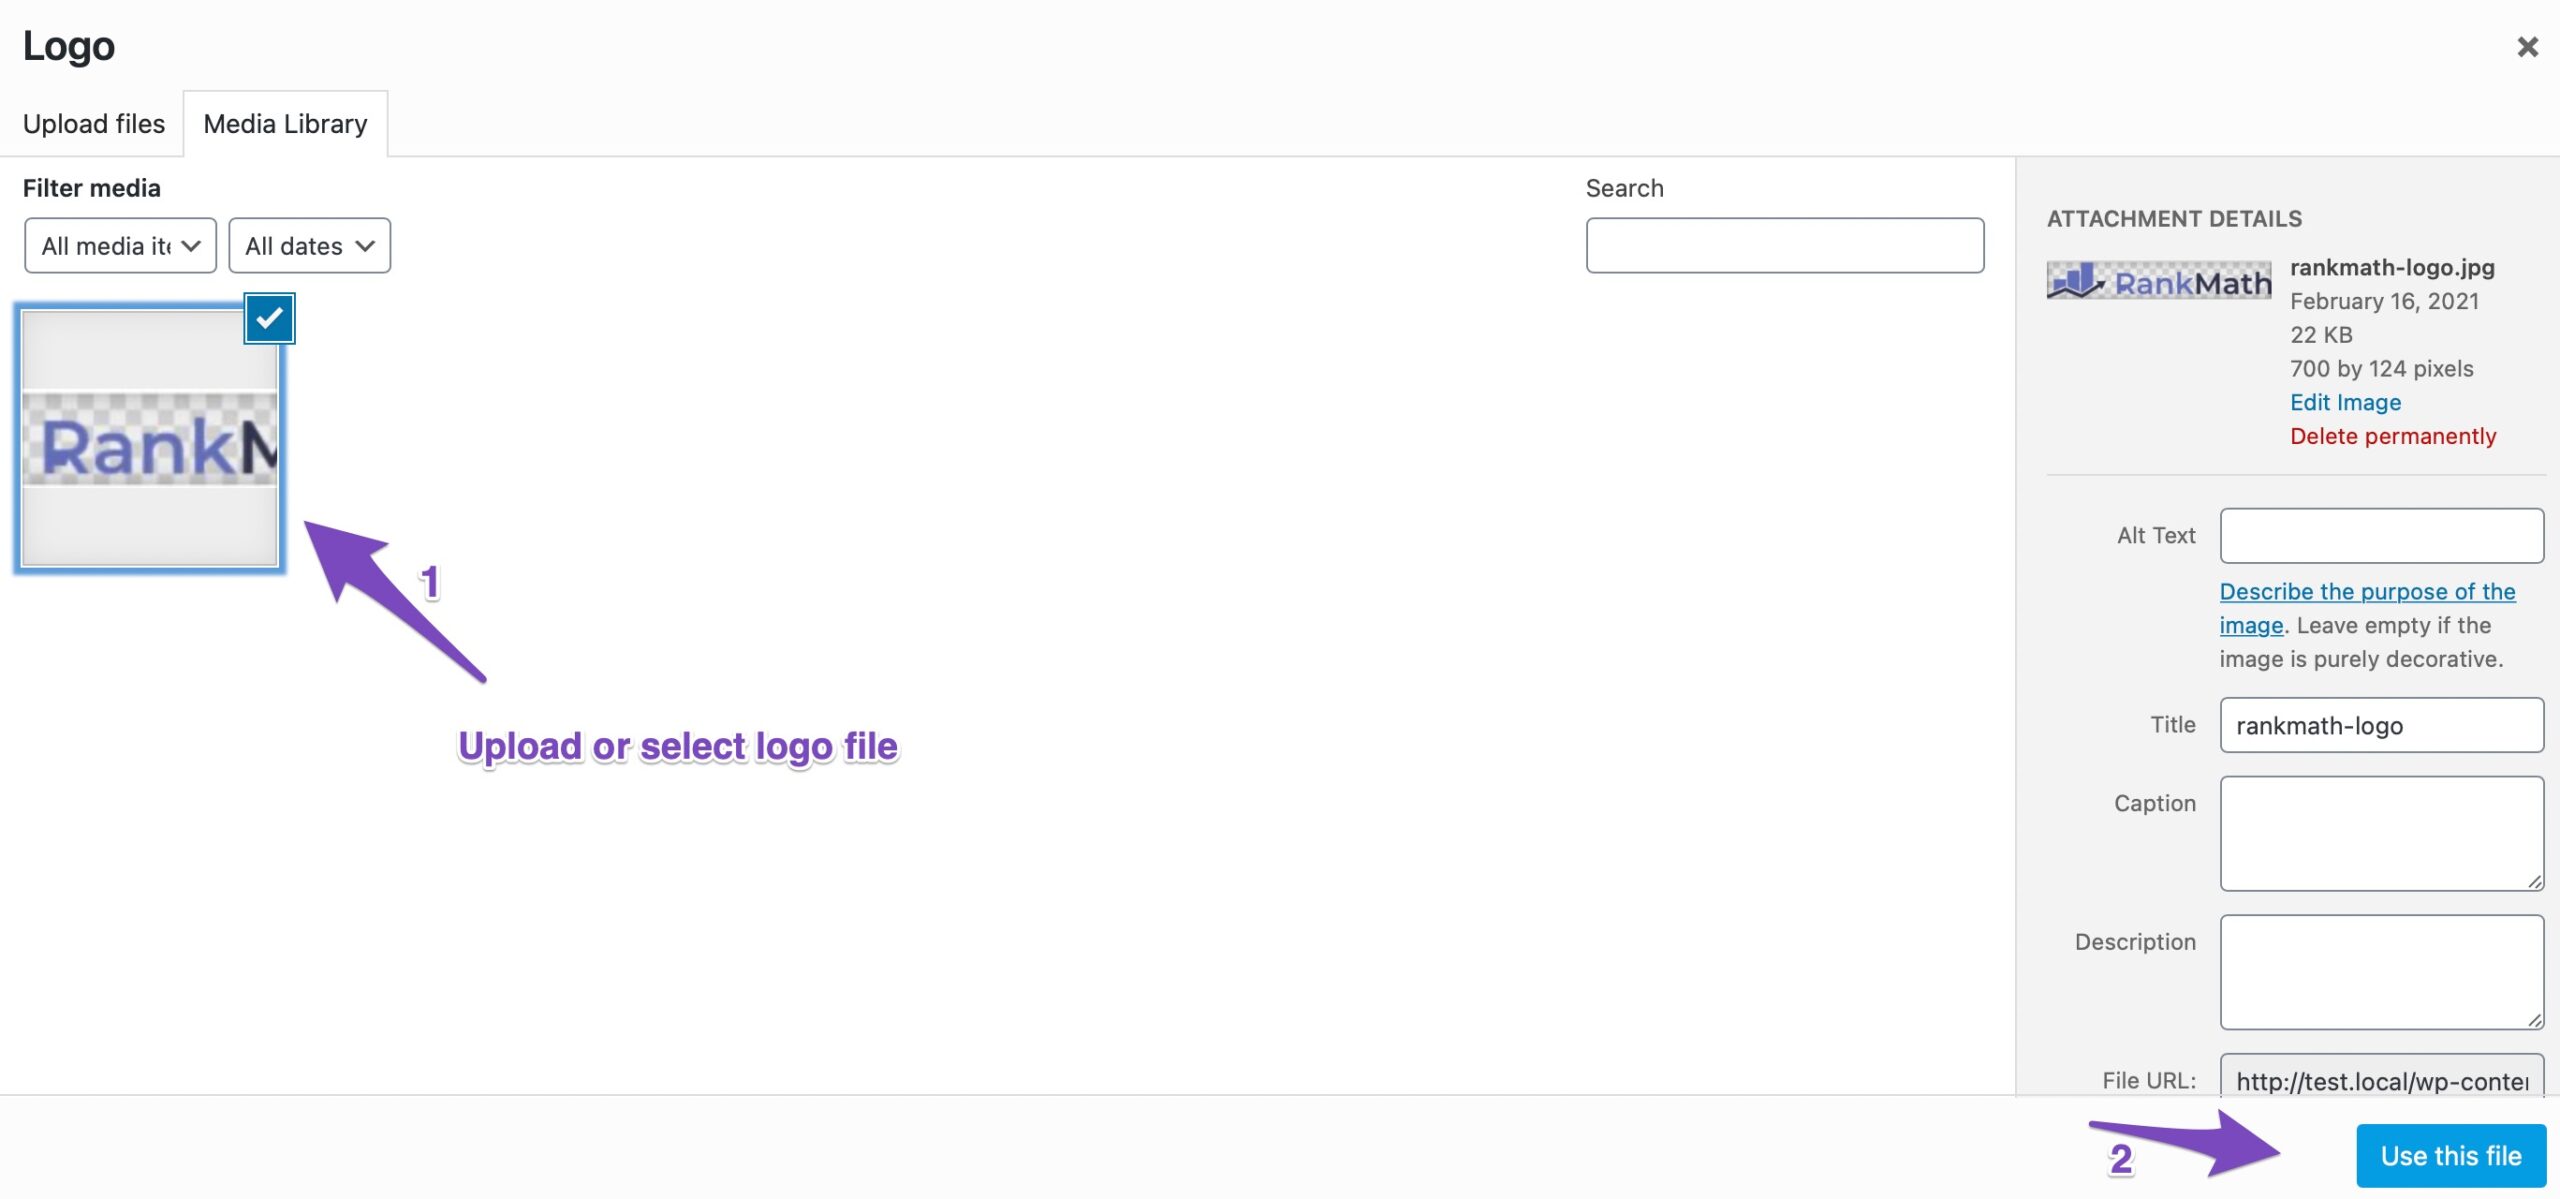
Task: Open the All media items dropdown
Action: click(120, 246)
